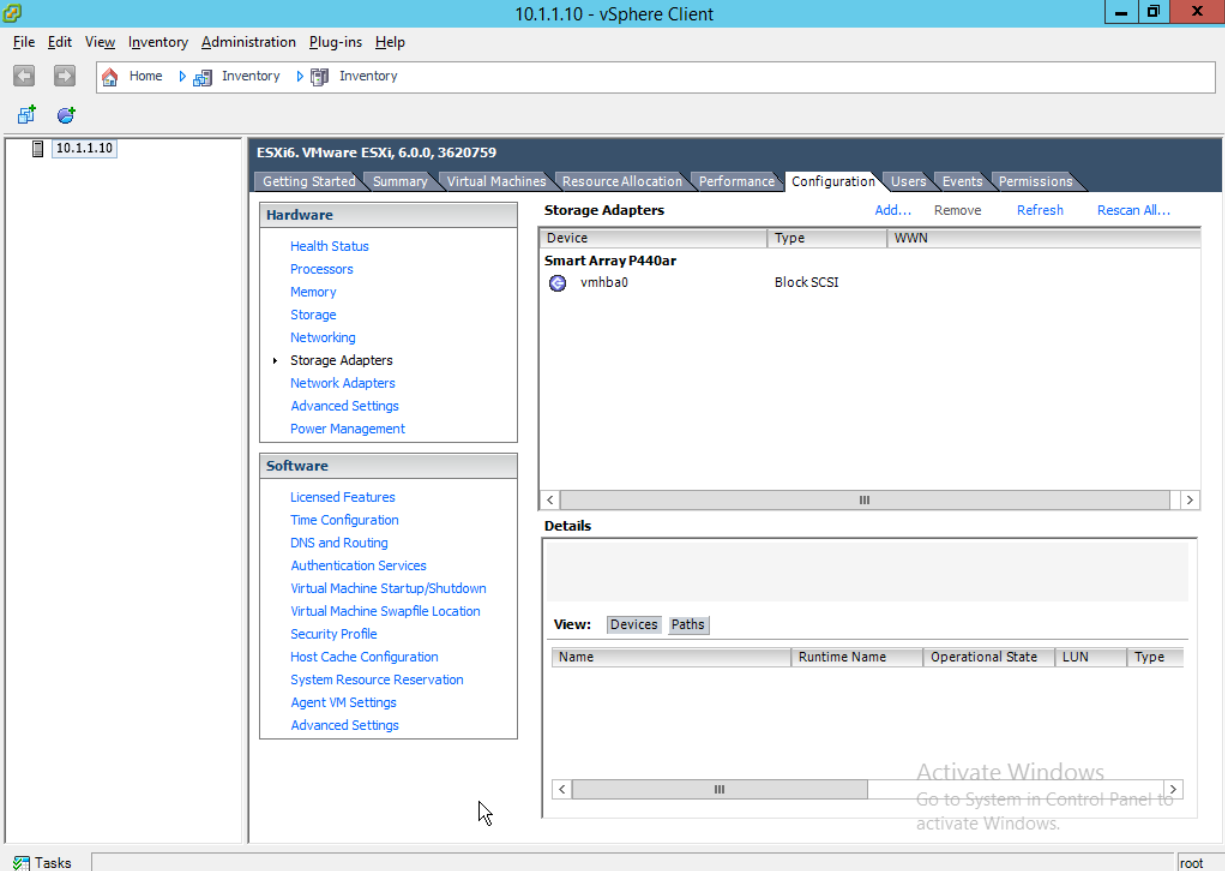Click the host icon beside 10.1.1.10

(37, 147)
